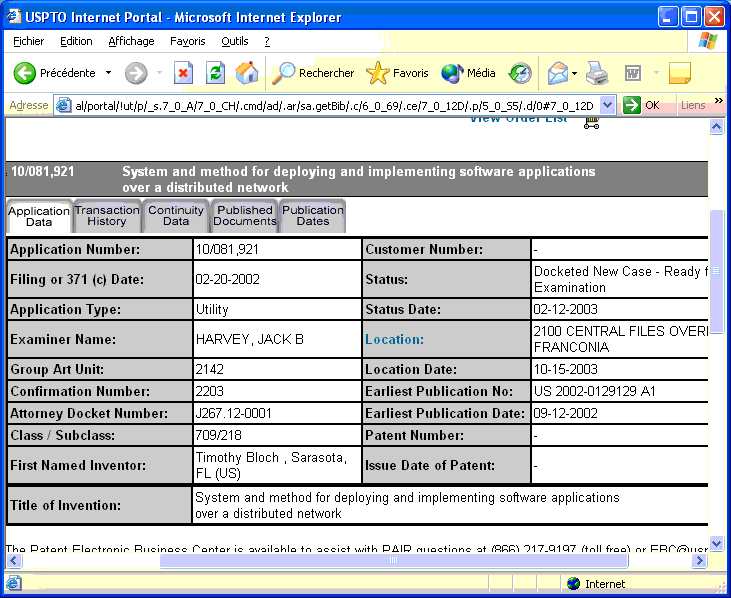This screenshot has height=598, width=731.
Task: Go back with the Précédente button
Action: click(x=55, y=73)
